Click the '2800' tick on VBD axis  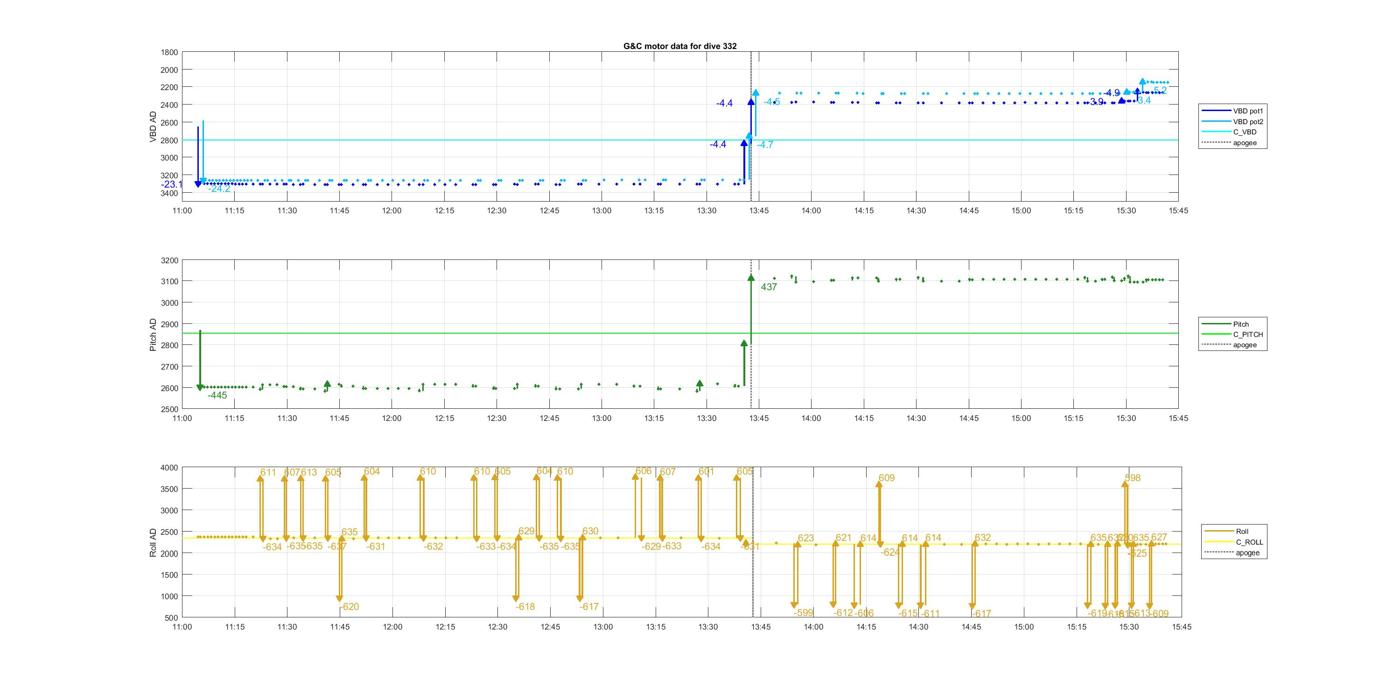[169, 140]
